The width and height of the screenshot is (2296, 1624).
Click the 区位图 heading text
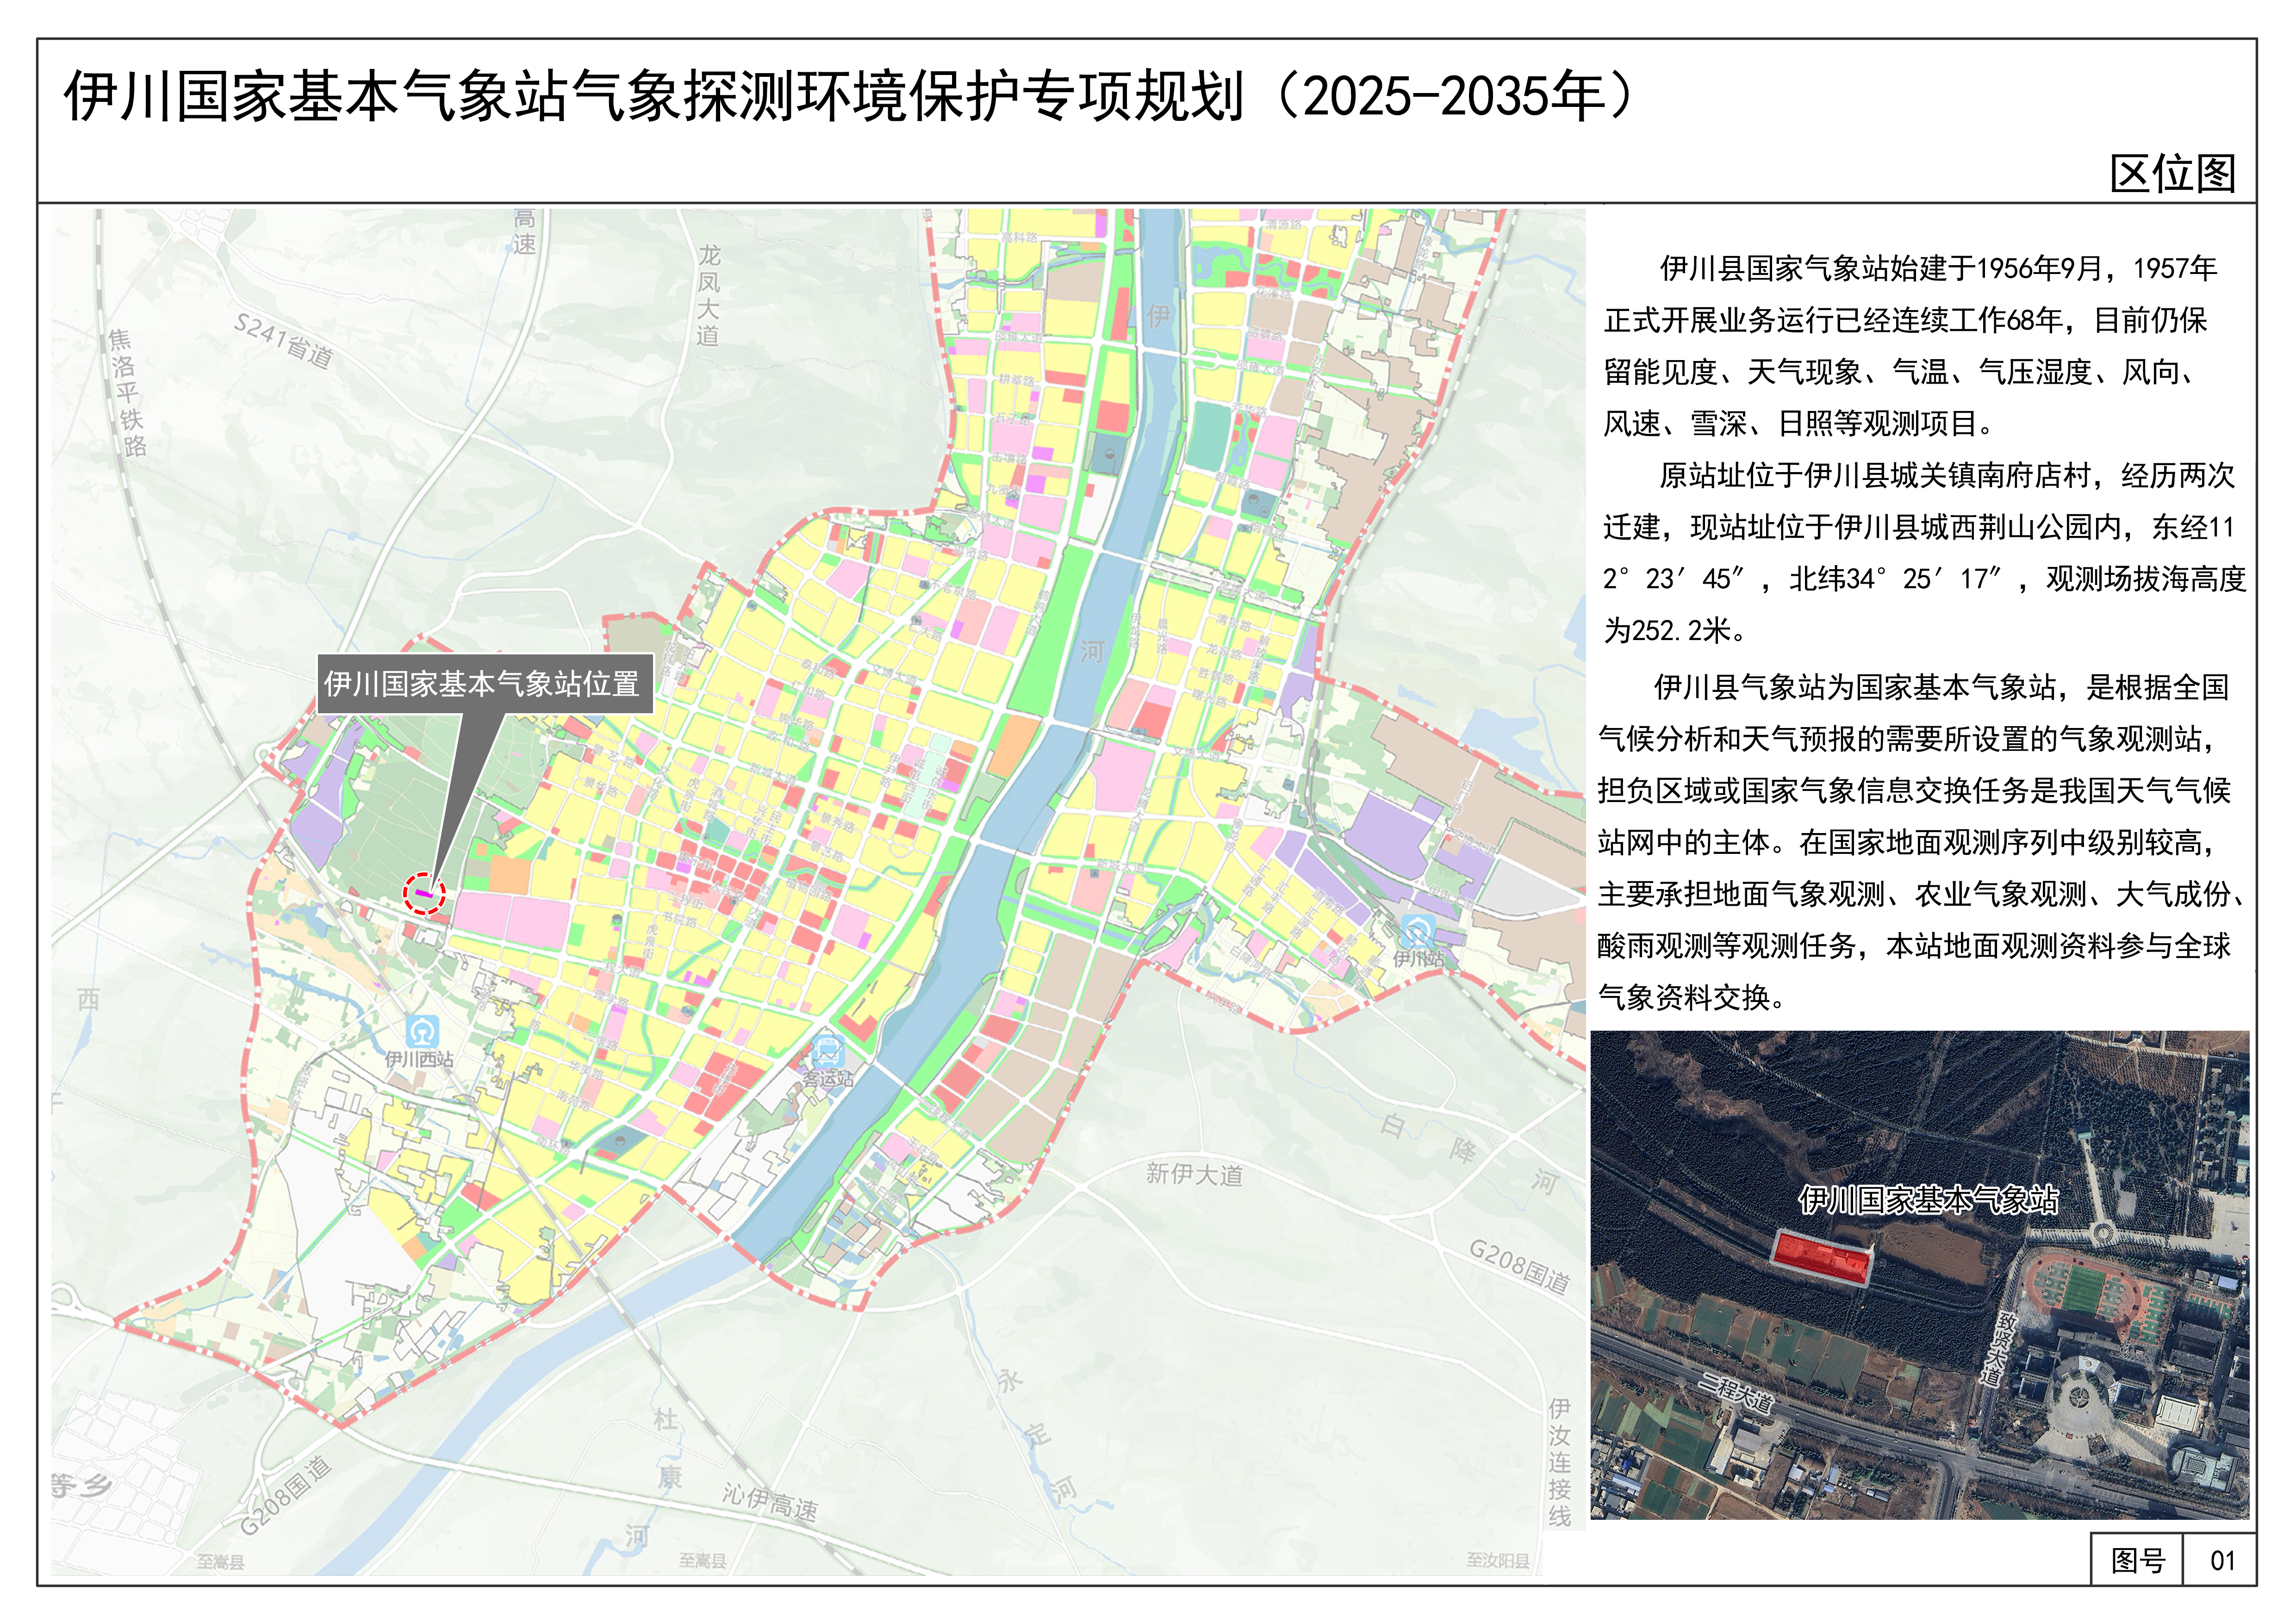[2172, 174]
